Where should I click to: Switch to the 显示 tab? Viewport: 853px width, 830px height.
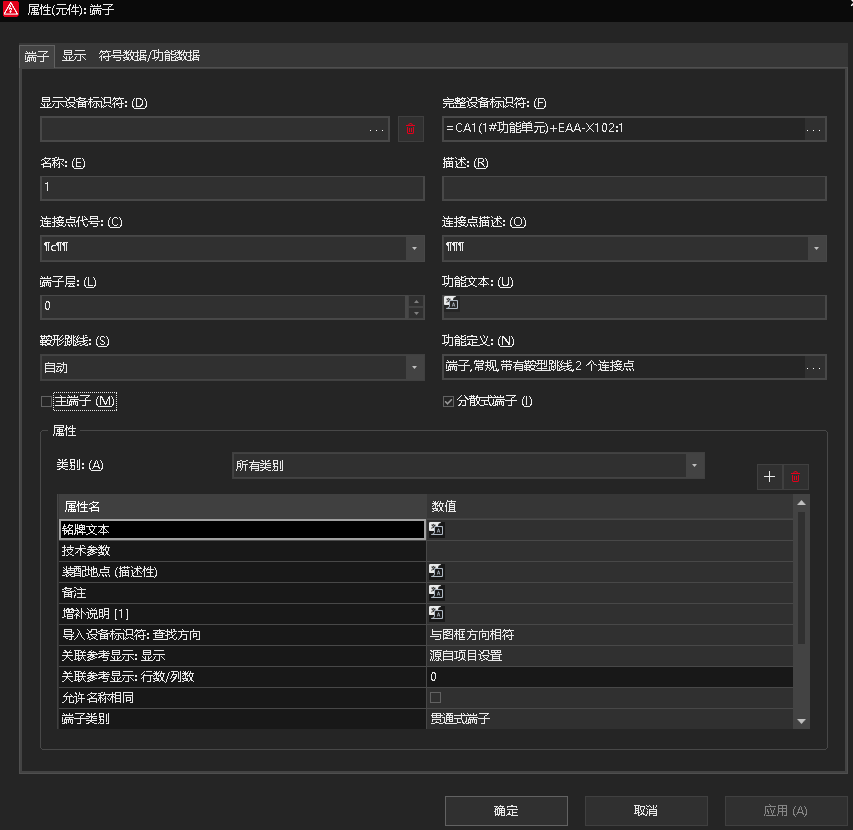pyautogui.click(x=72, y=57)
